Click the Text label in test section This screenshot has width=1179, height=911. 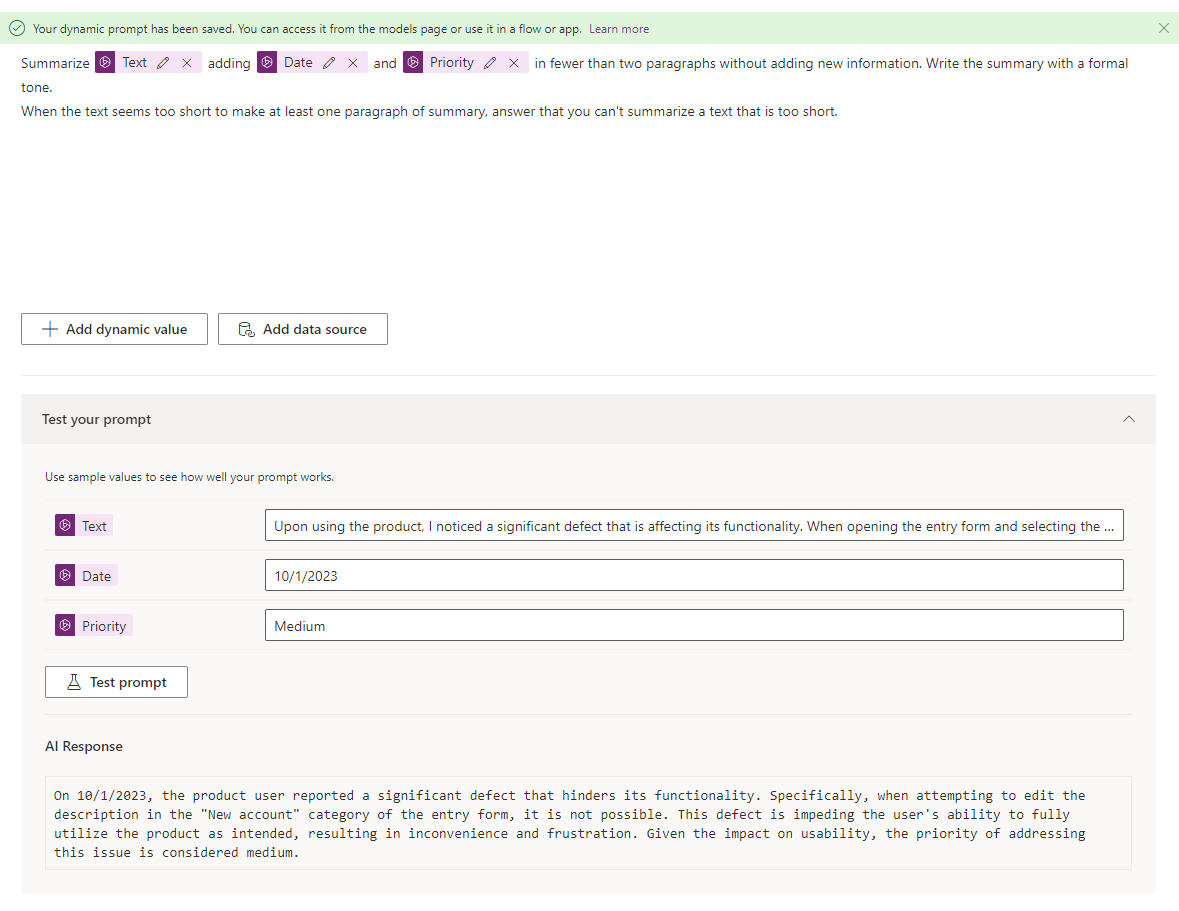click(83, 525)
